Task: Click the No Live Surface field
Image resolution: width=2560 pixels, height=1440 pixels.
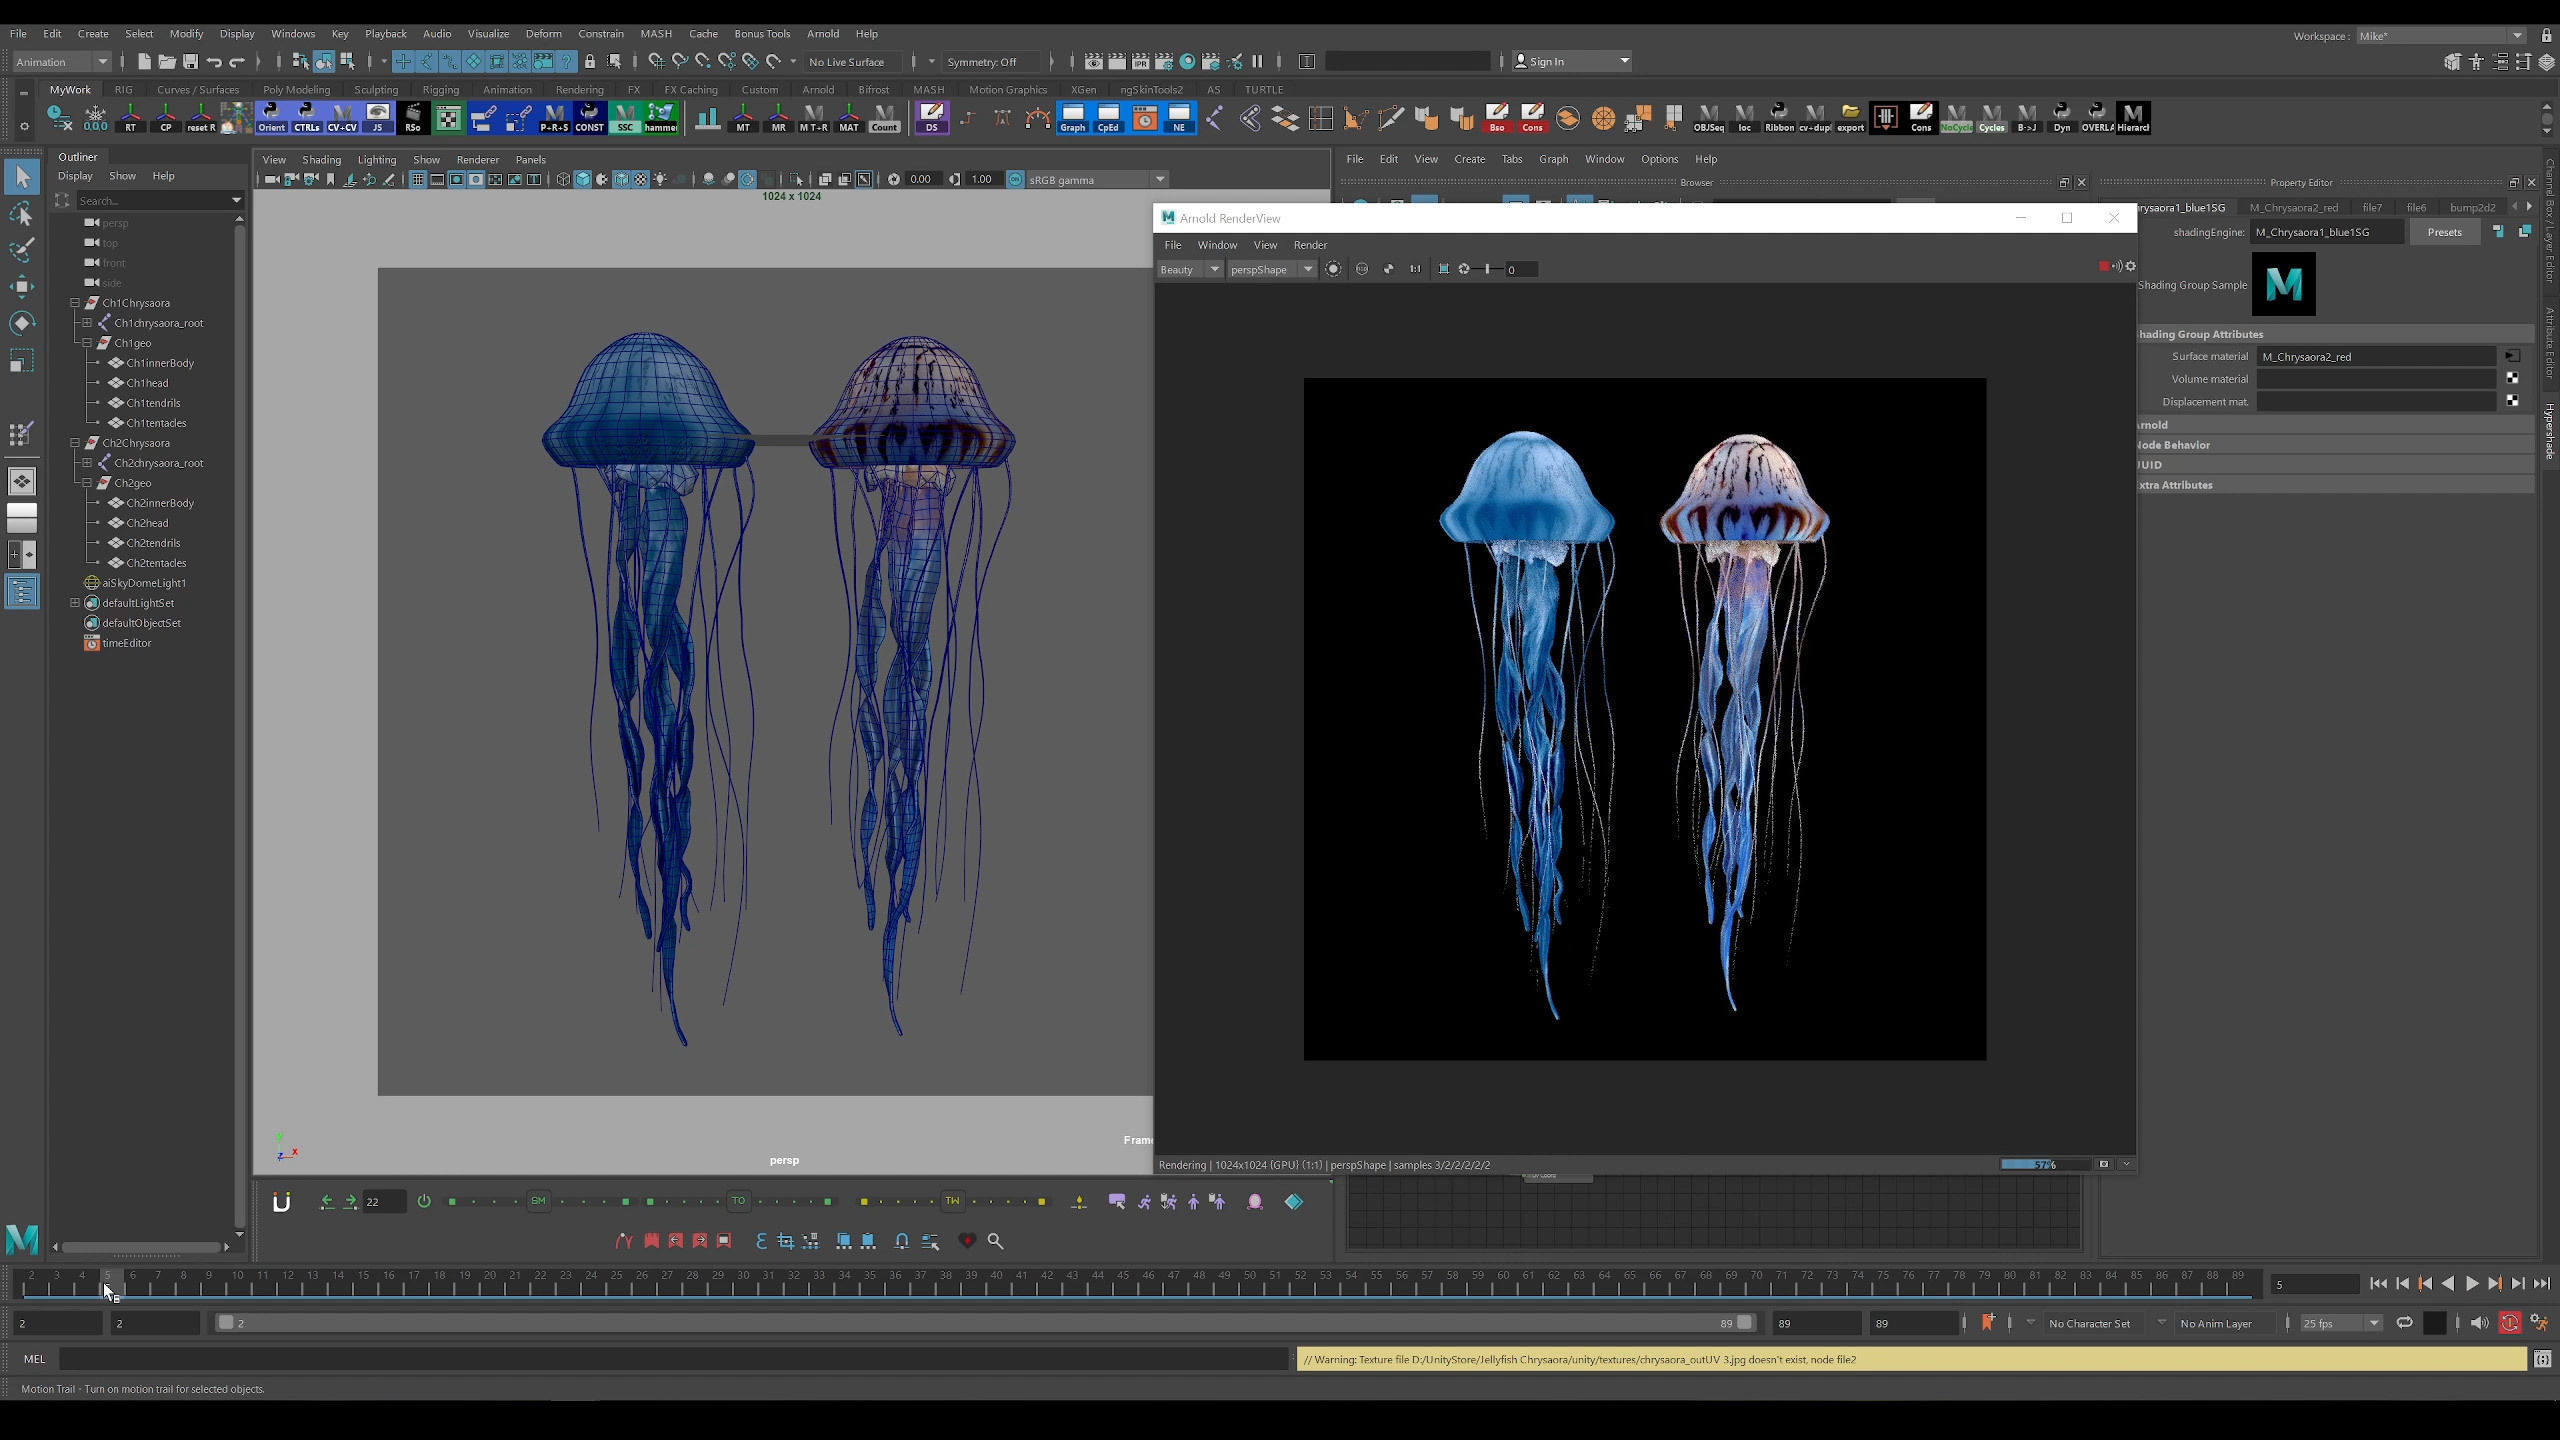Action: pos(854,61)
